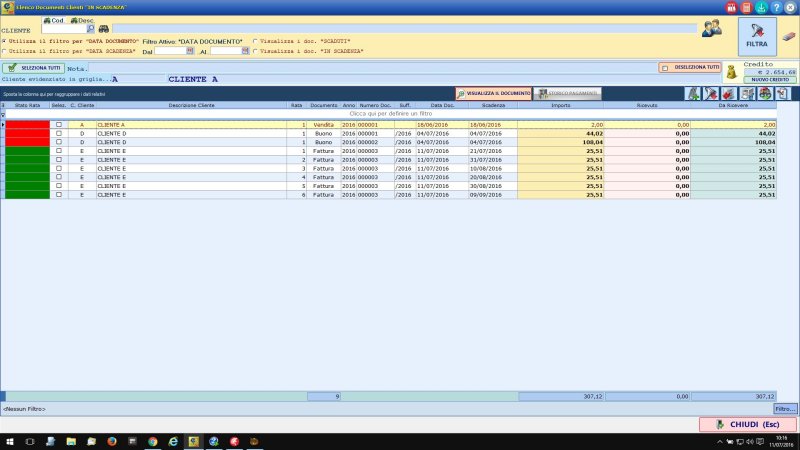Tick checkbox for CLIENTE E rata 1
Screen dimensions: 800x450
(59, 151)
